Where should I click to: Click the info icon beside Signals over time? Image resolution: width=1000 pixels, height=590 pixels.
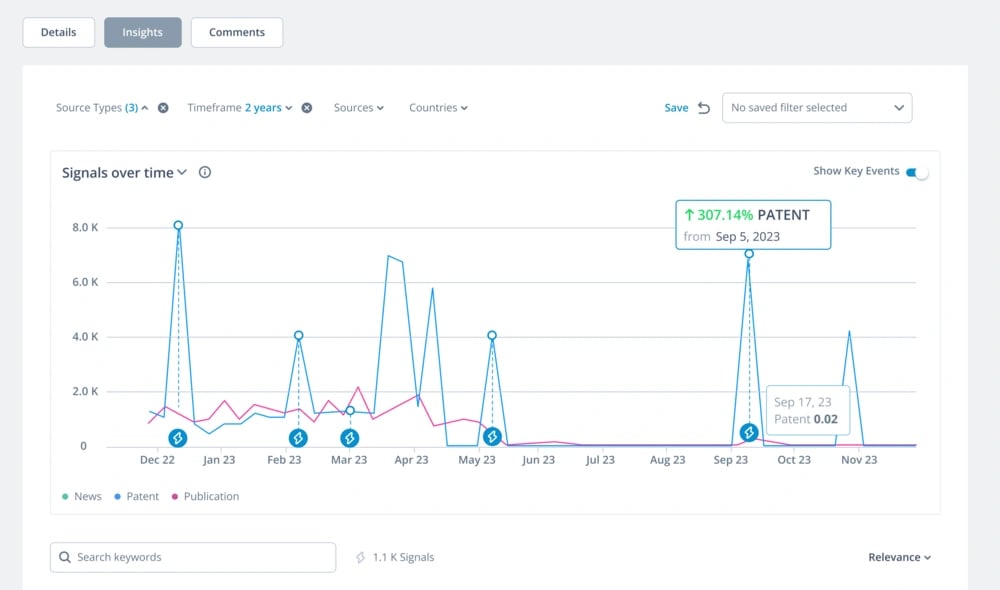point(205,173)
